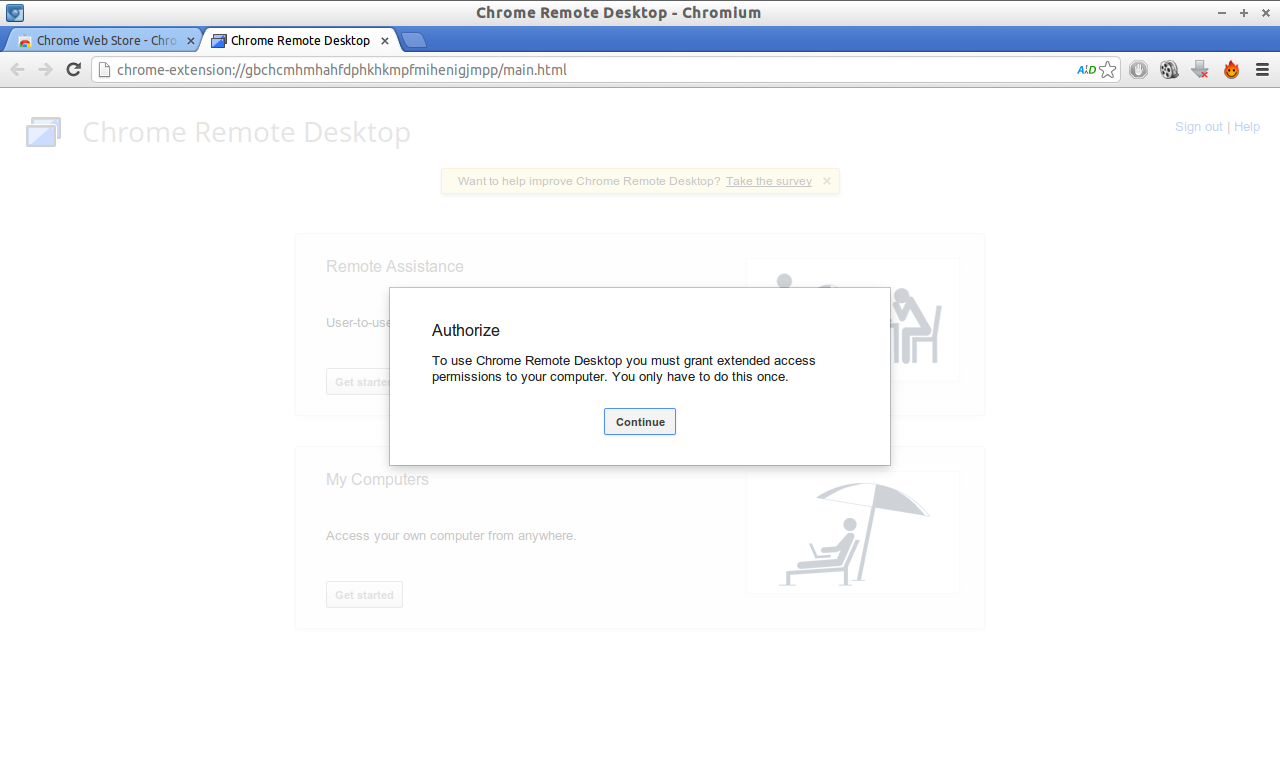Click the window menu icon in title bar
The height and width of the screenshot is (774, 1280).
click(15, 13)
